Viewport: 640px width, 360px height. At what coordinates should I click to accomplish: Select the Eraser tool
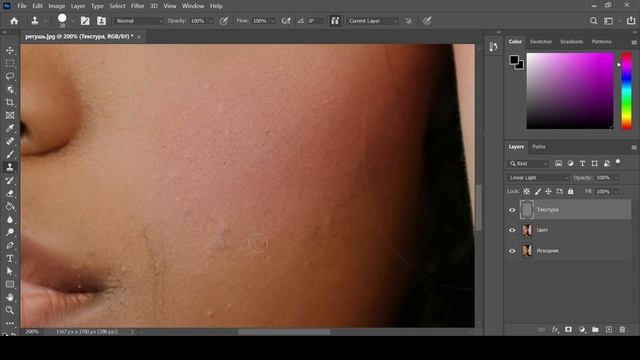point(10,193)
